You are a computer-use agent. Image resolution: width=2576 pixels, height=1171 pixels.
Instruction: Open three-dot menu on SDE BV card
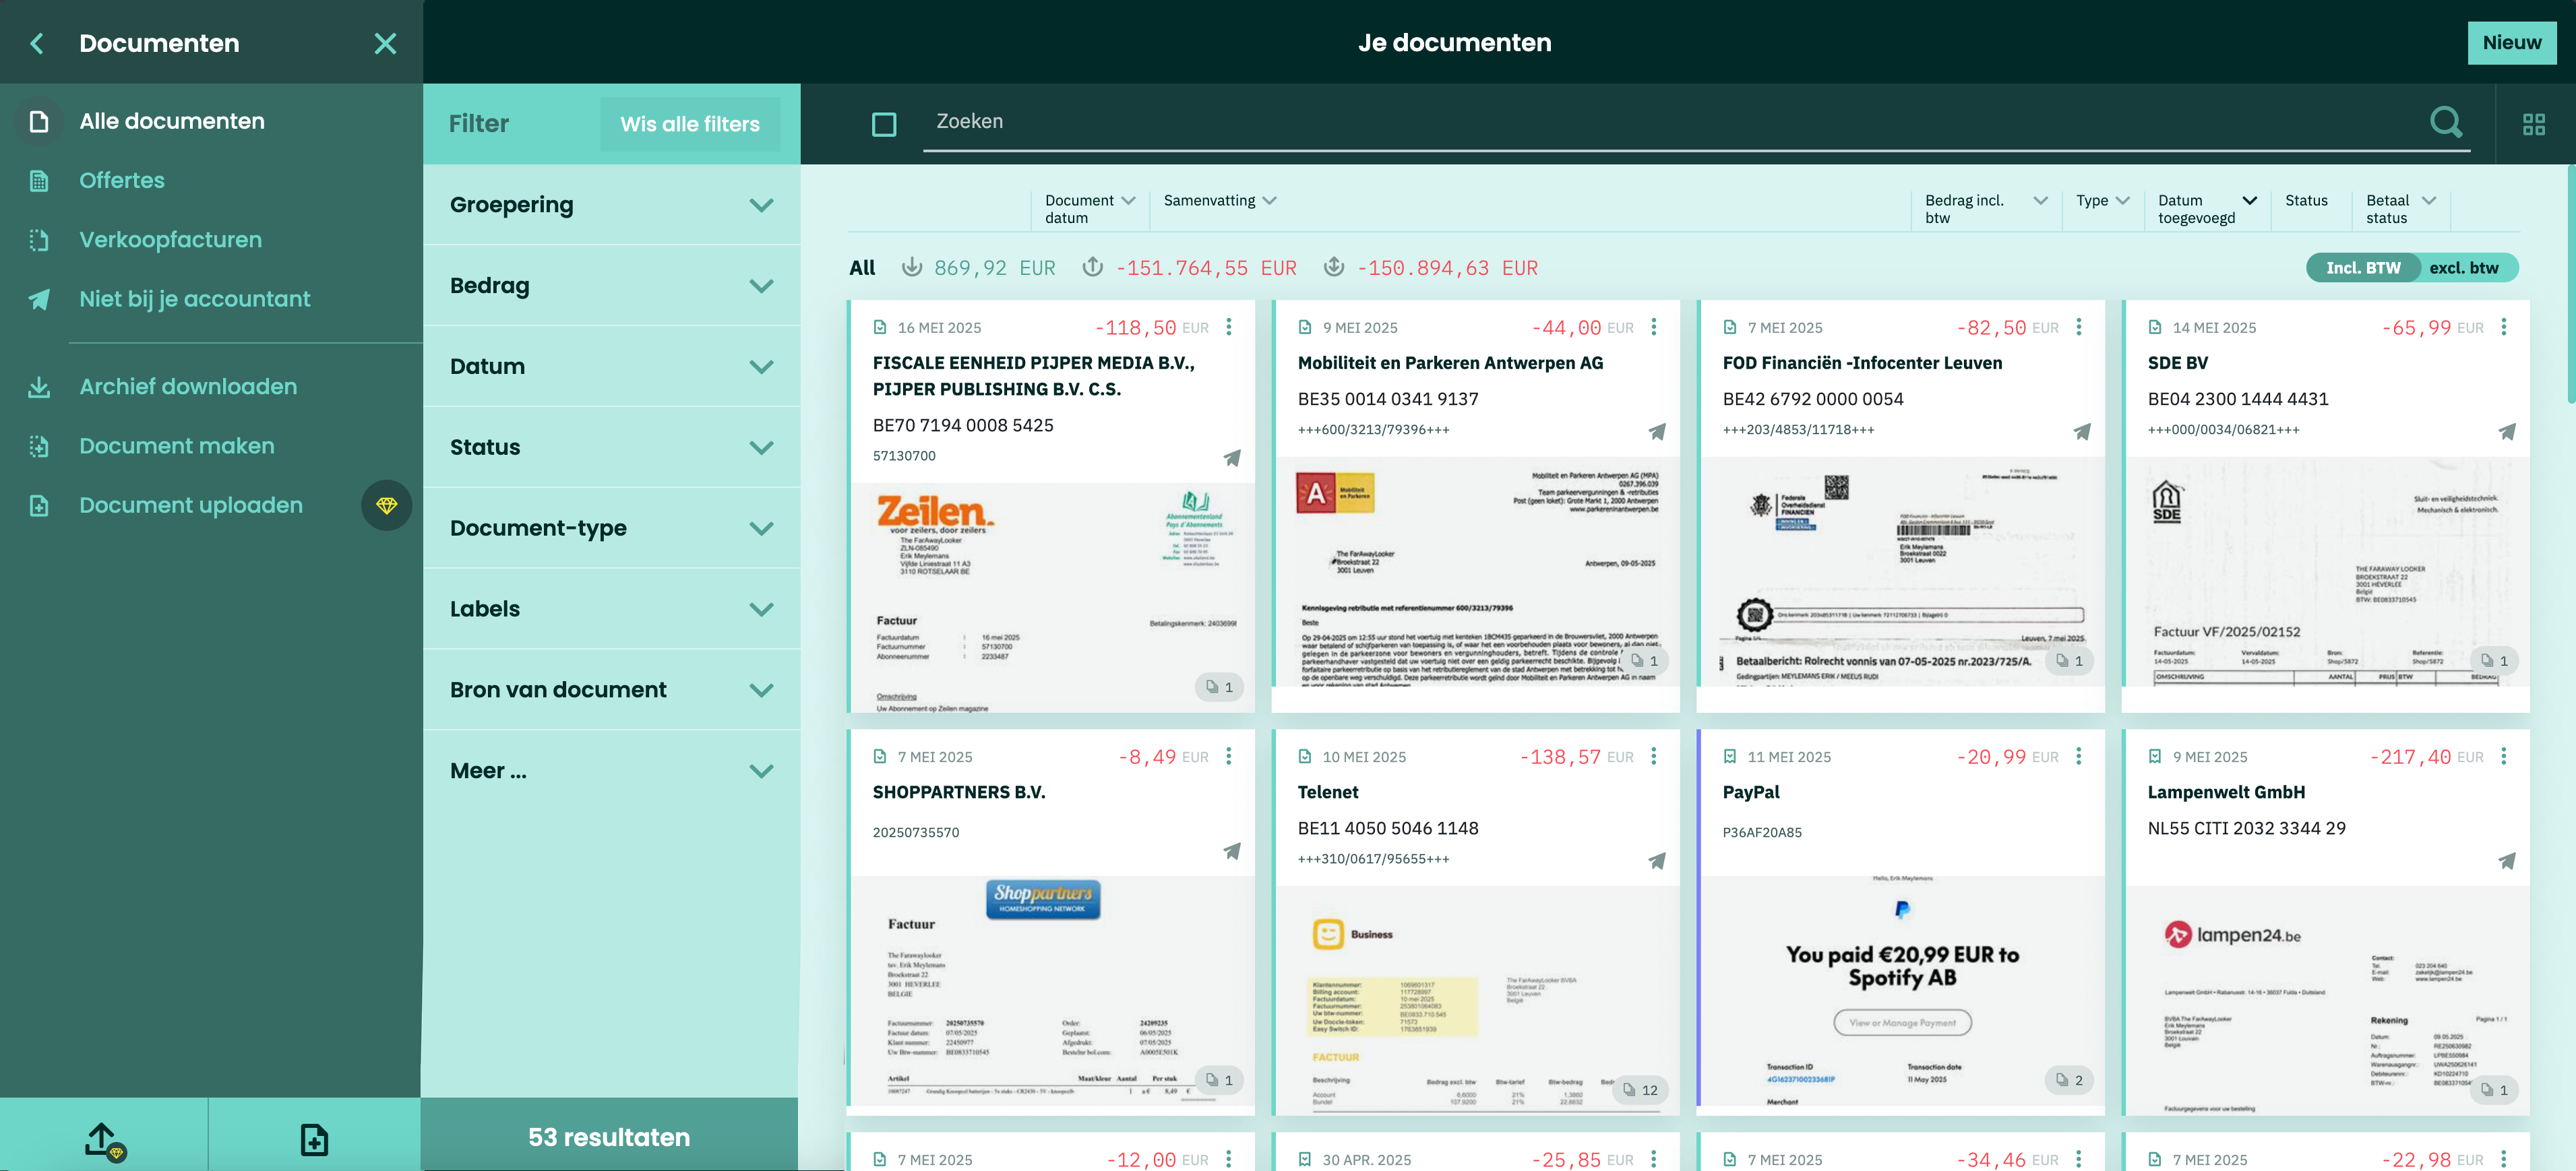coord(2503,327)
